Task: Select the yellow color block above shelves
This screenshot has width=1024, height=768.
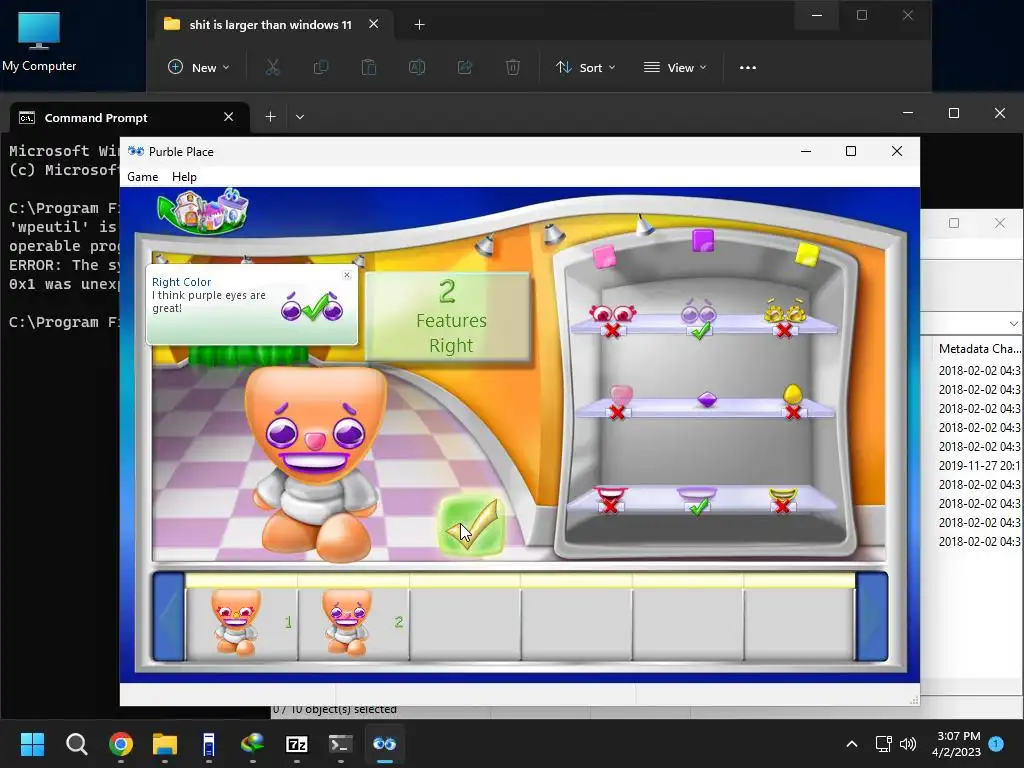Action: point(807,254)
